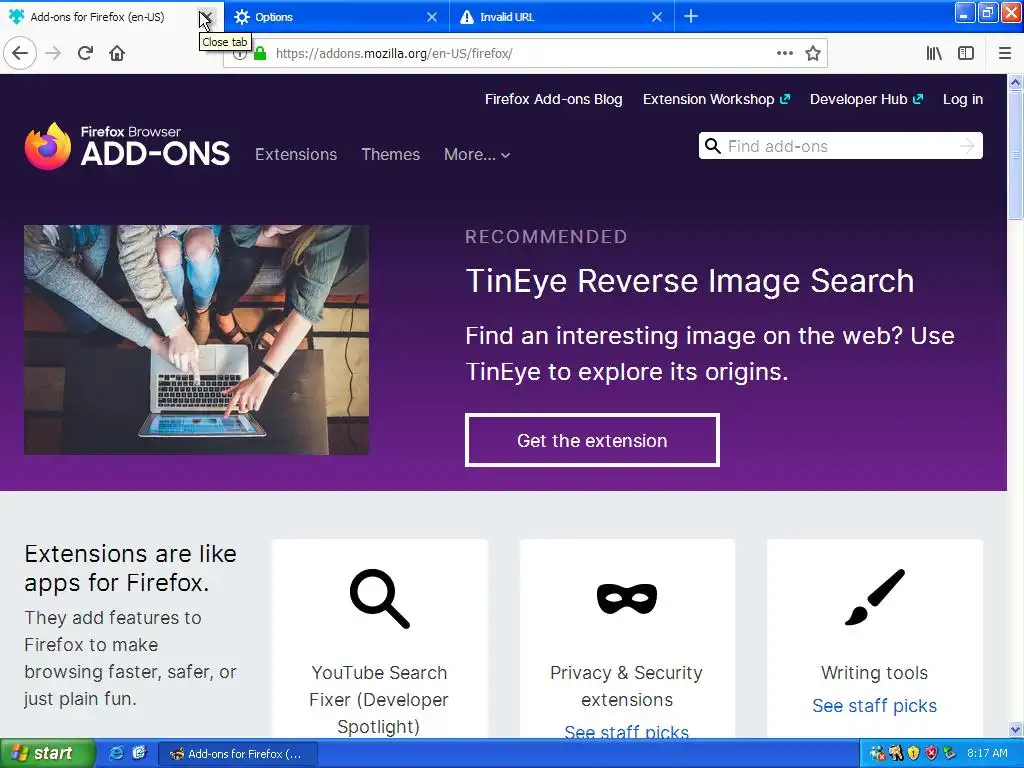
Task: Click the search magnifier icon in search box
Action: click(713, 146)
